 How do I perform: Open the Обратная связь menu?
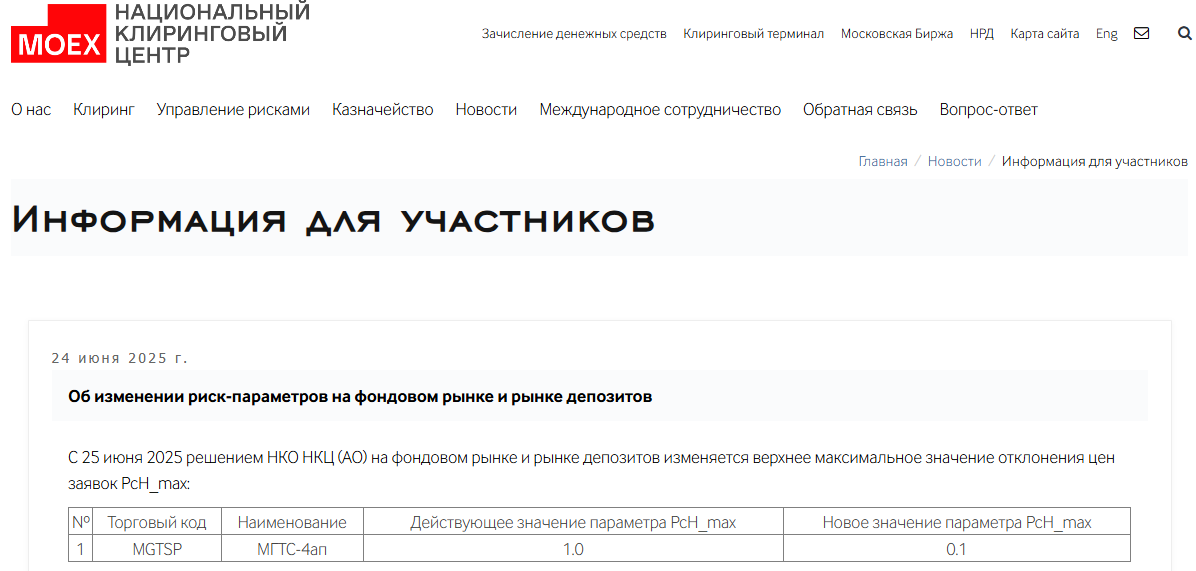coord(860,110)
